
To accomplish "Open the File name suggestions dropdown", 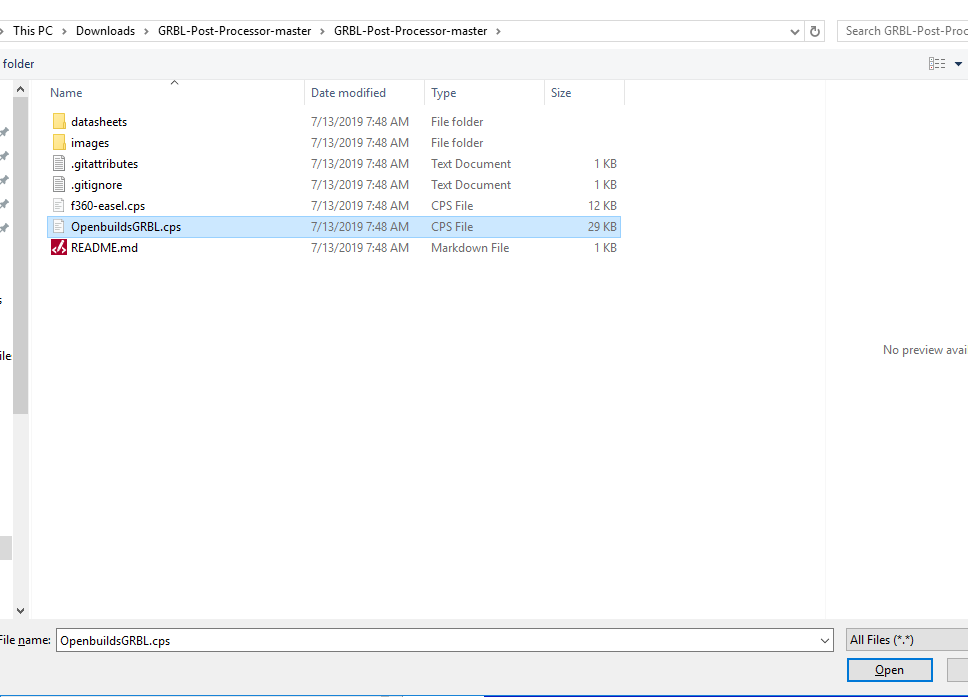I will pyautogui.click(x=824, y=640).
